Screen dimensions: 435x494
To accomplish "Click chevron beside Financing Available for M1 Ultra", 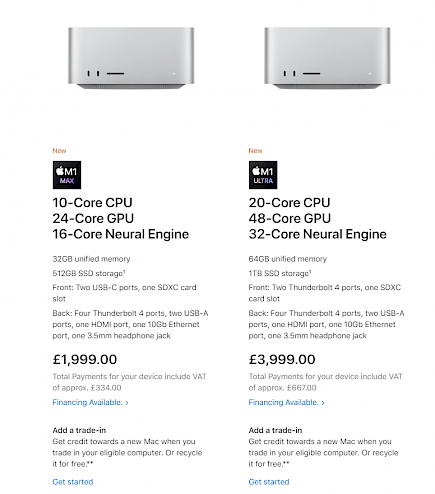I will (323, 403).
